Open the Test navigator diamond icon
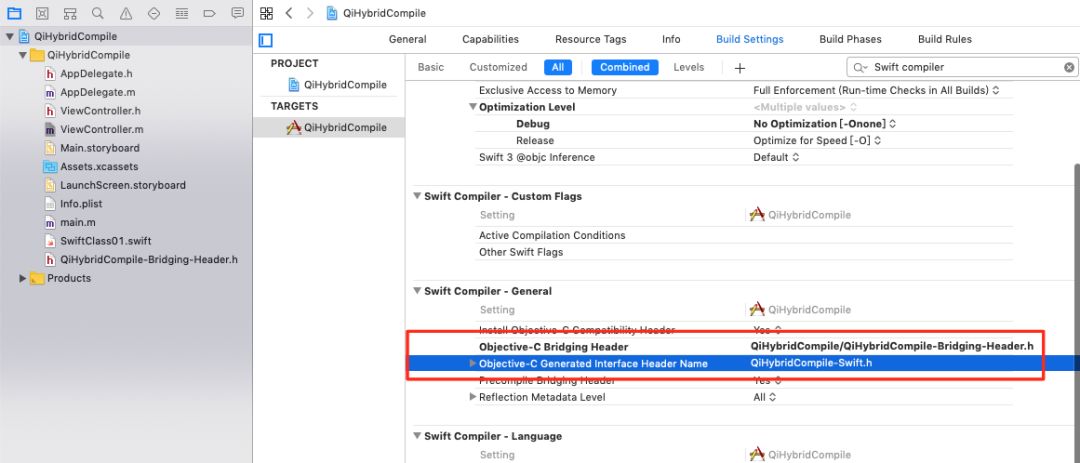 point(154,13)
